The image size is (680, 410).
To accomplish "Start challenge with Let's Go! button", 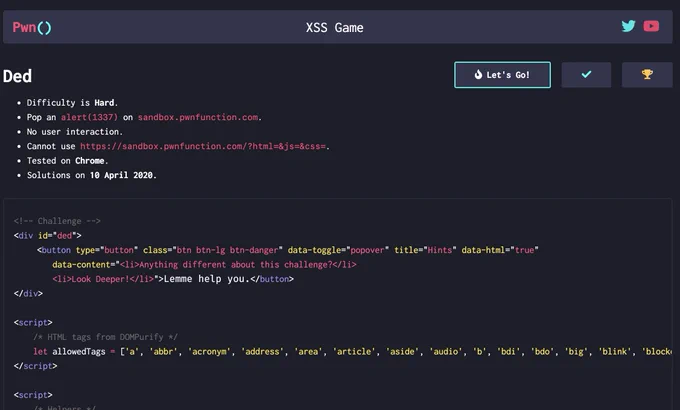I will tap(502, 75).
